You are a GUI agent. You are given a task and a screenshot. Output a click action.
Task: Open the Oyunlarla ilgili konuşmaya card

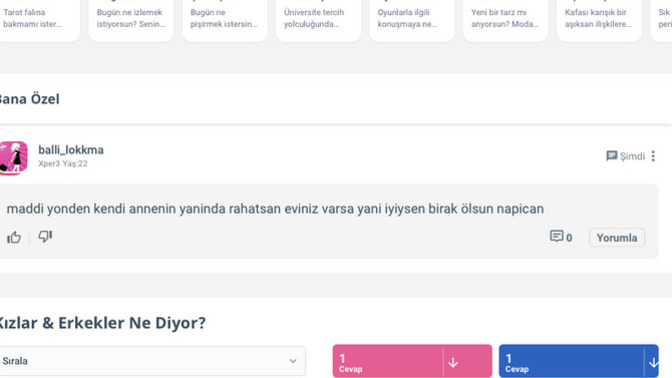point(412,20)
